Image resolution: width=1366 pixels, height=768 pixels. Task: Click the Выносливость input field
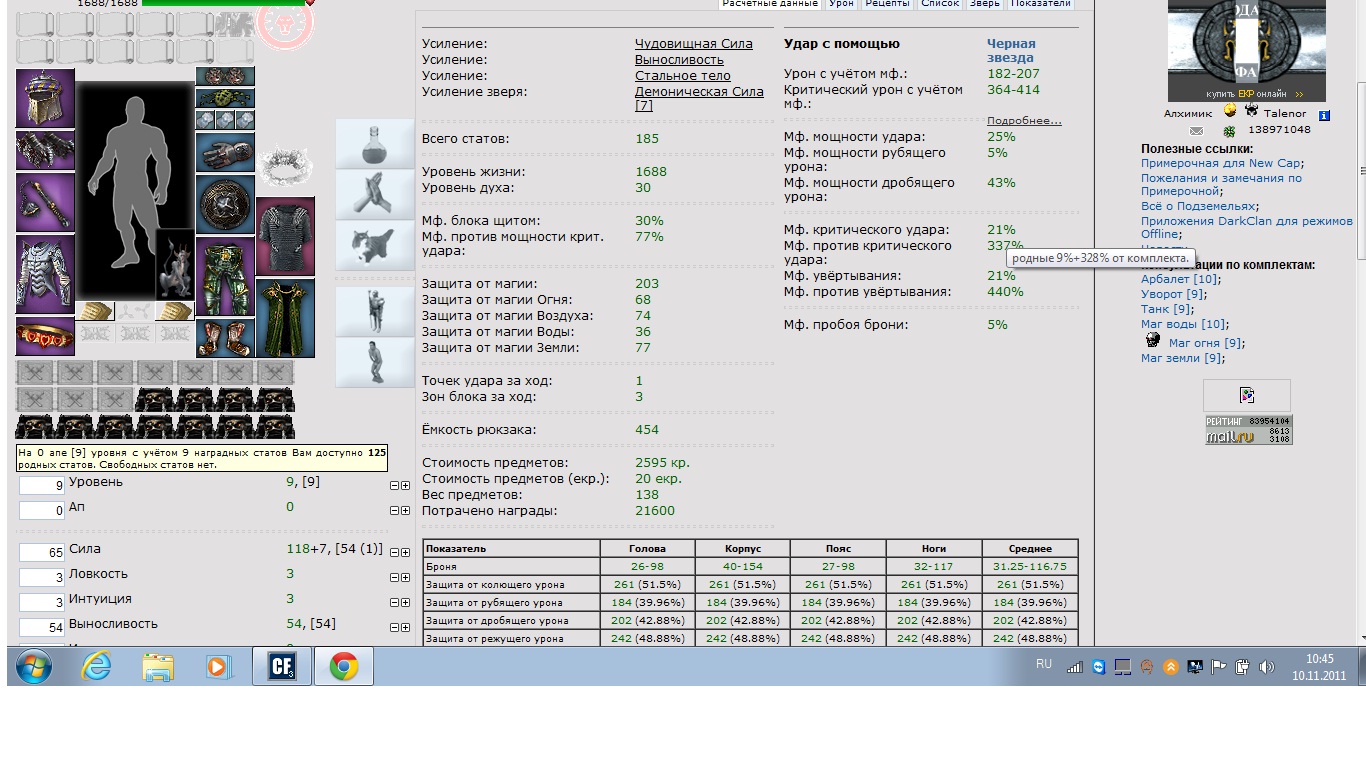point(42,627)
